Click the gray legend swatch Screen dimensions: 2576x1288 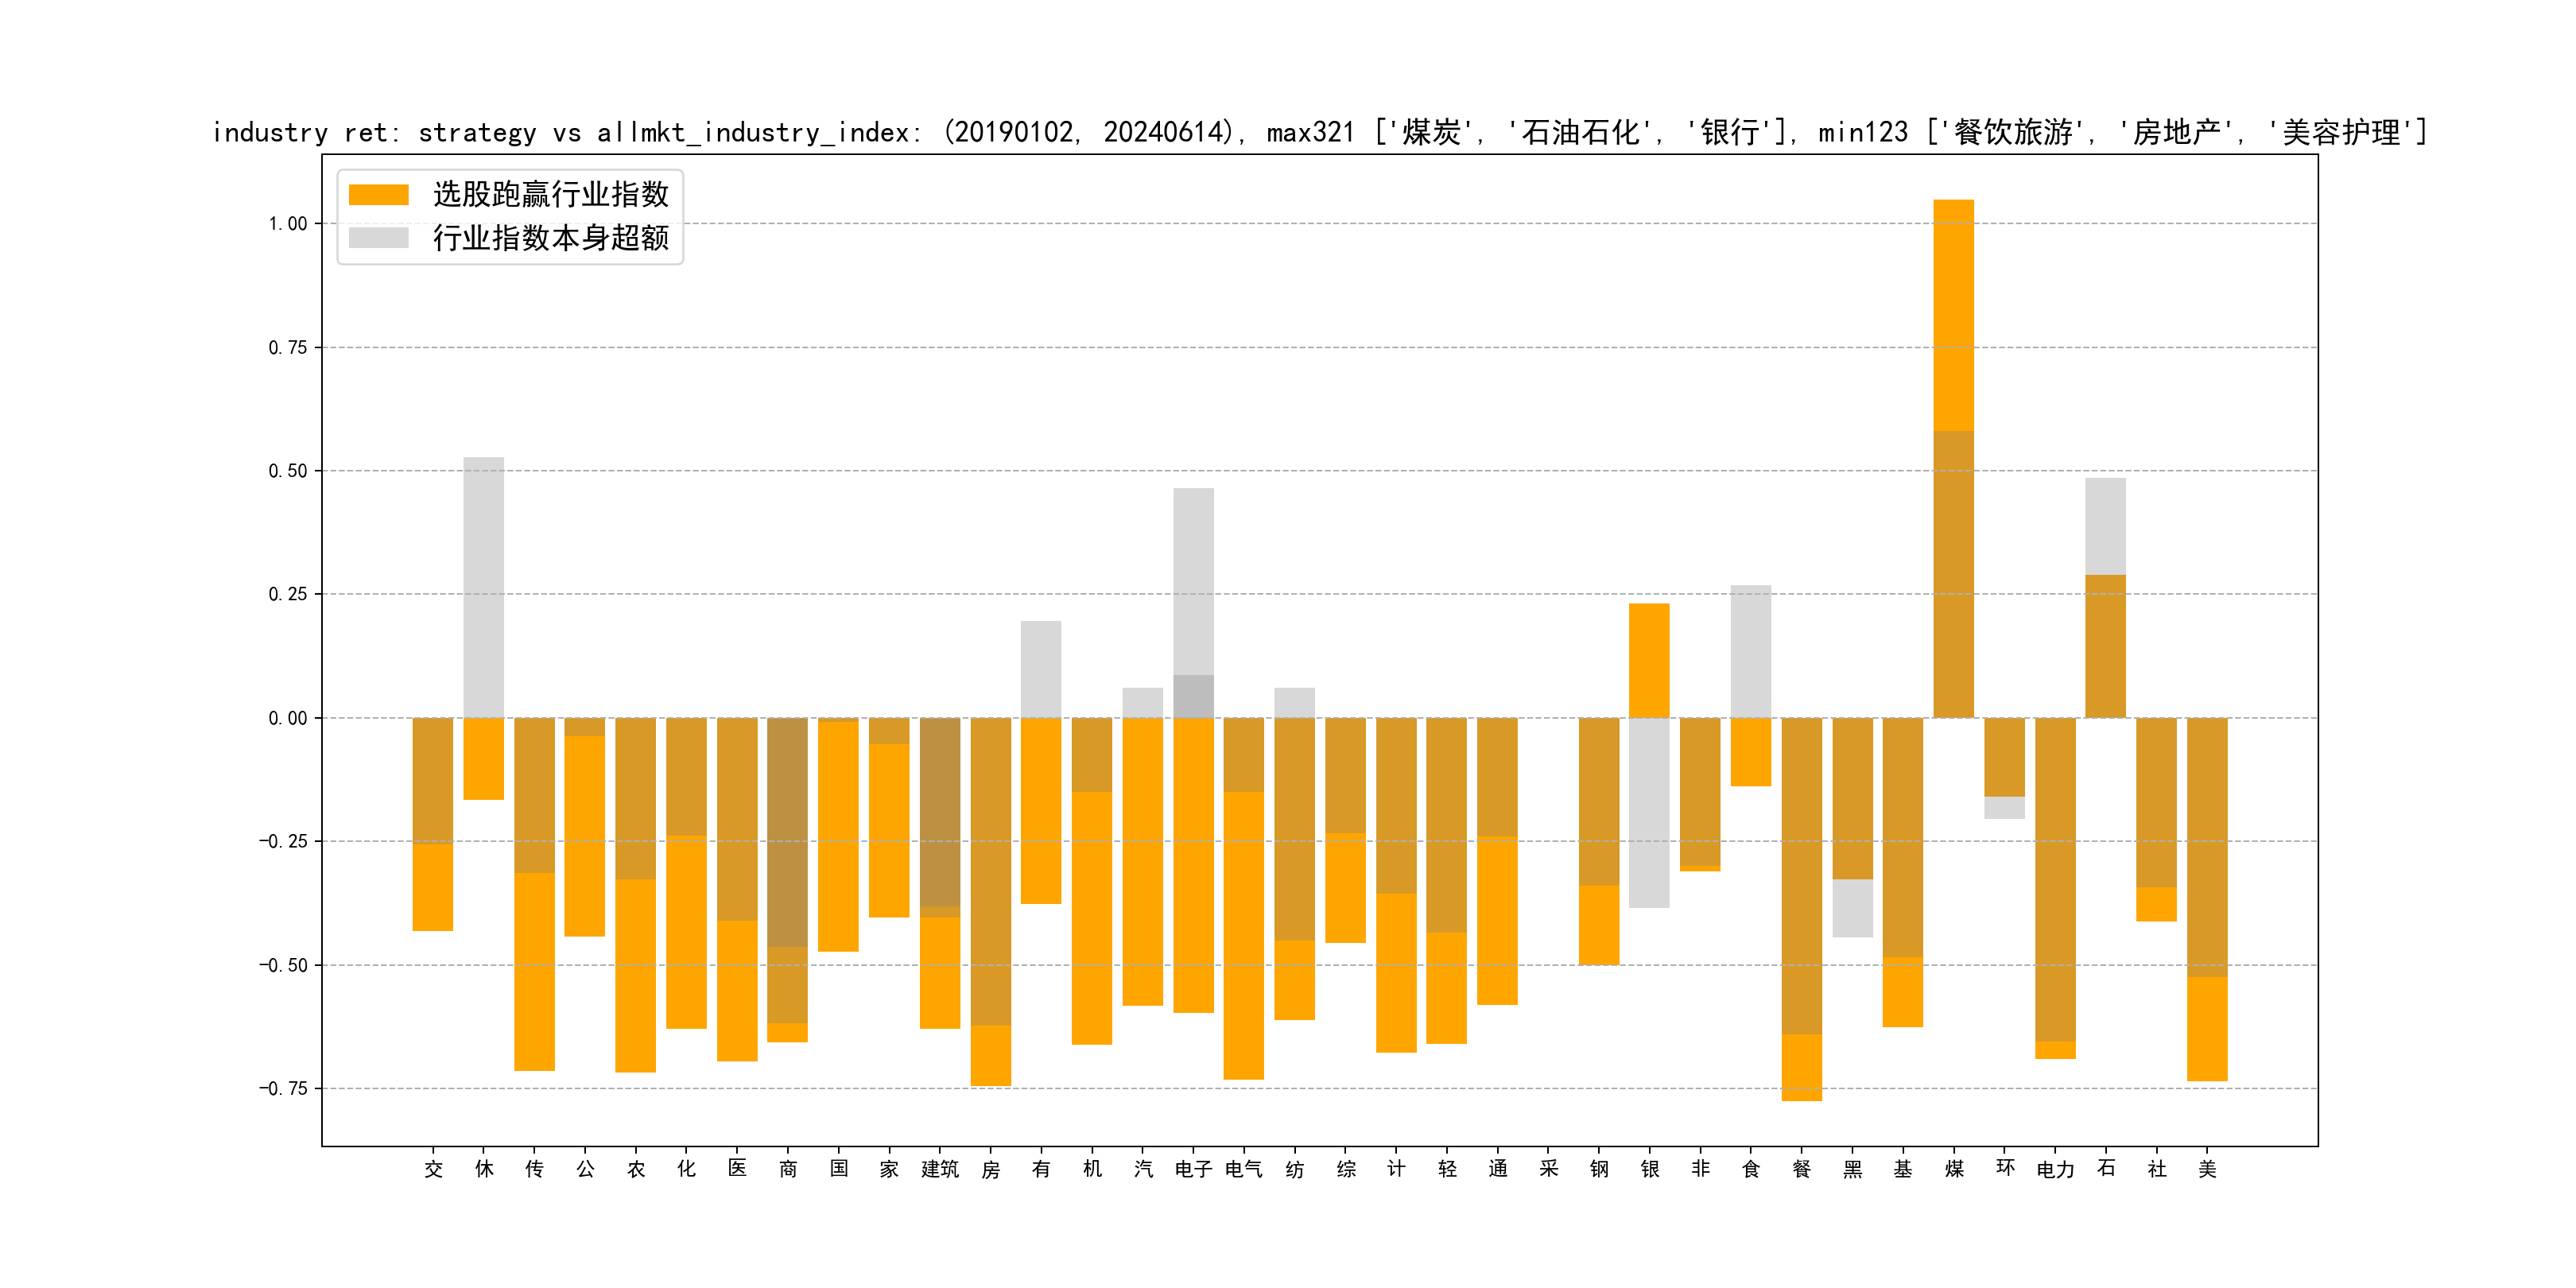click(378, 238)
